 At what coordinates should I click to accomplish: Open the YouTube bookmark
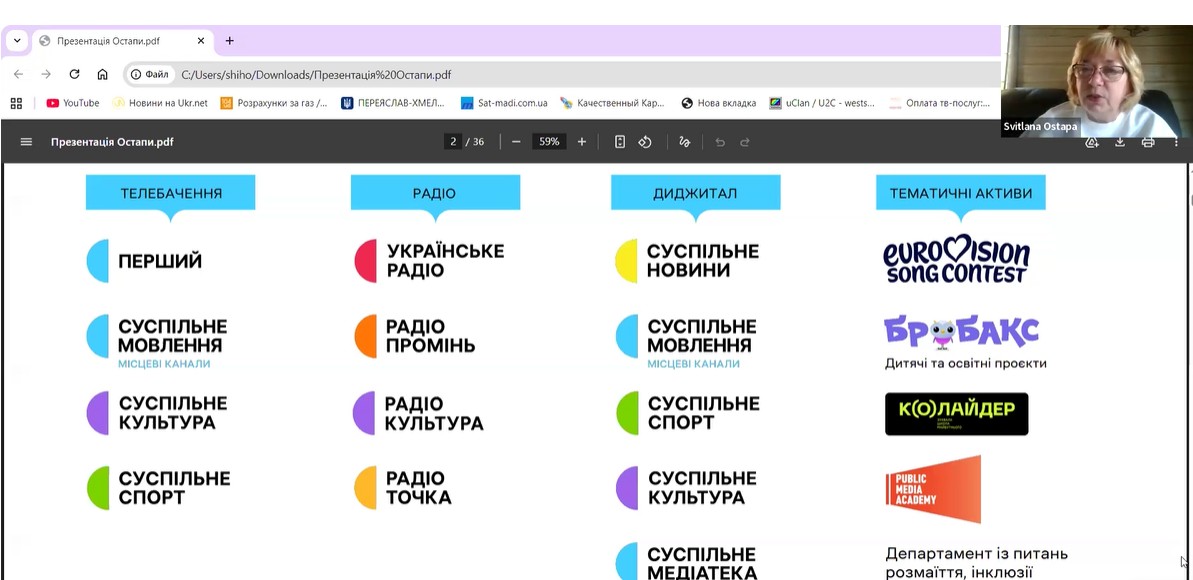[73, 103]
